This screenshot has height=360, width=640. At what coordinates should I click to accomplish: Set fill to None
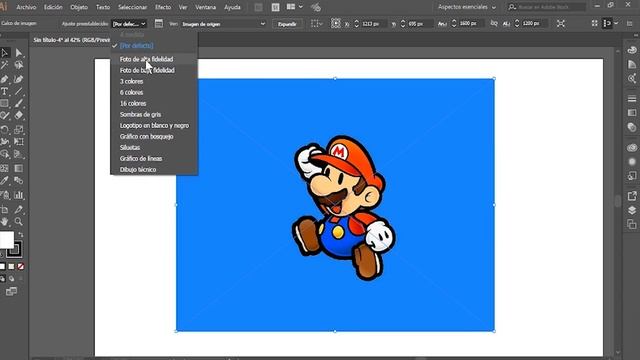tap(21, 267)
